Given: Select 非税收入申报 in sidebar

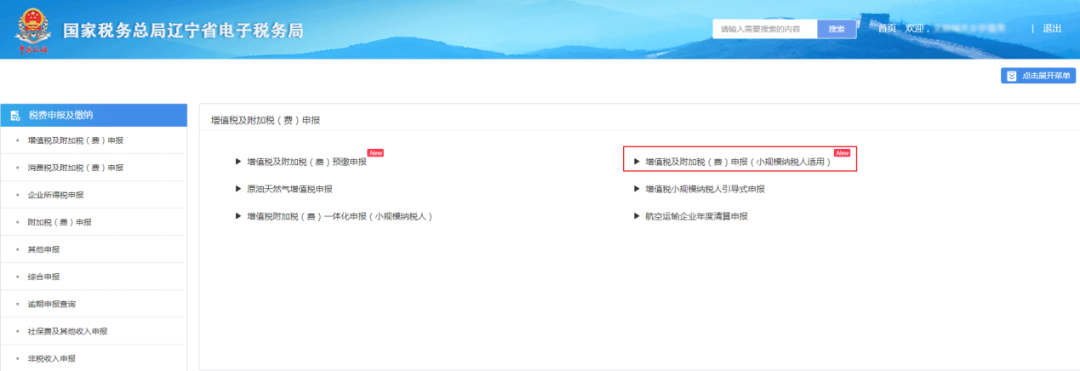Looking at the screenshot, I should 52,359.
